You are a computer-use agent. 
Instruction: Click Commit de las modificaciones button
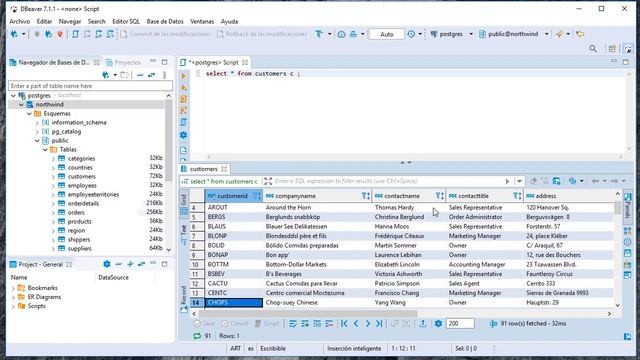(166, 34)
